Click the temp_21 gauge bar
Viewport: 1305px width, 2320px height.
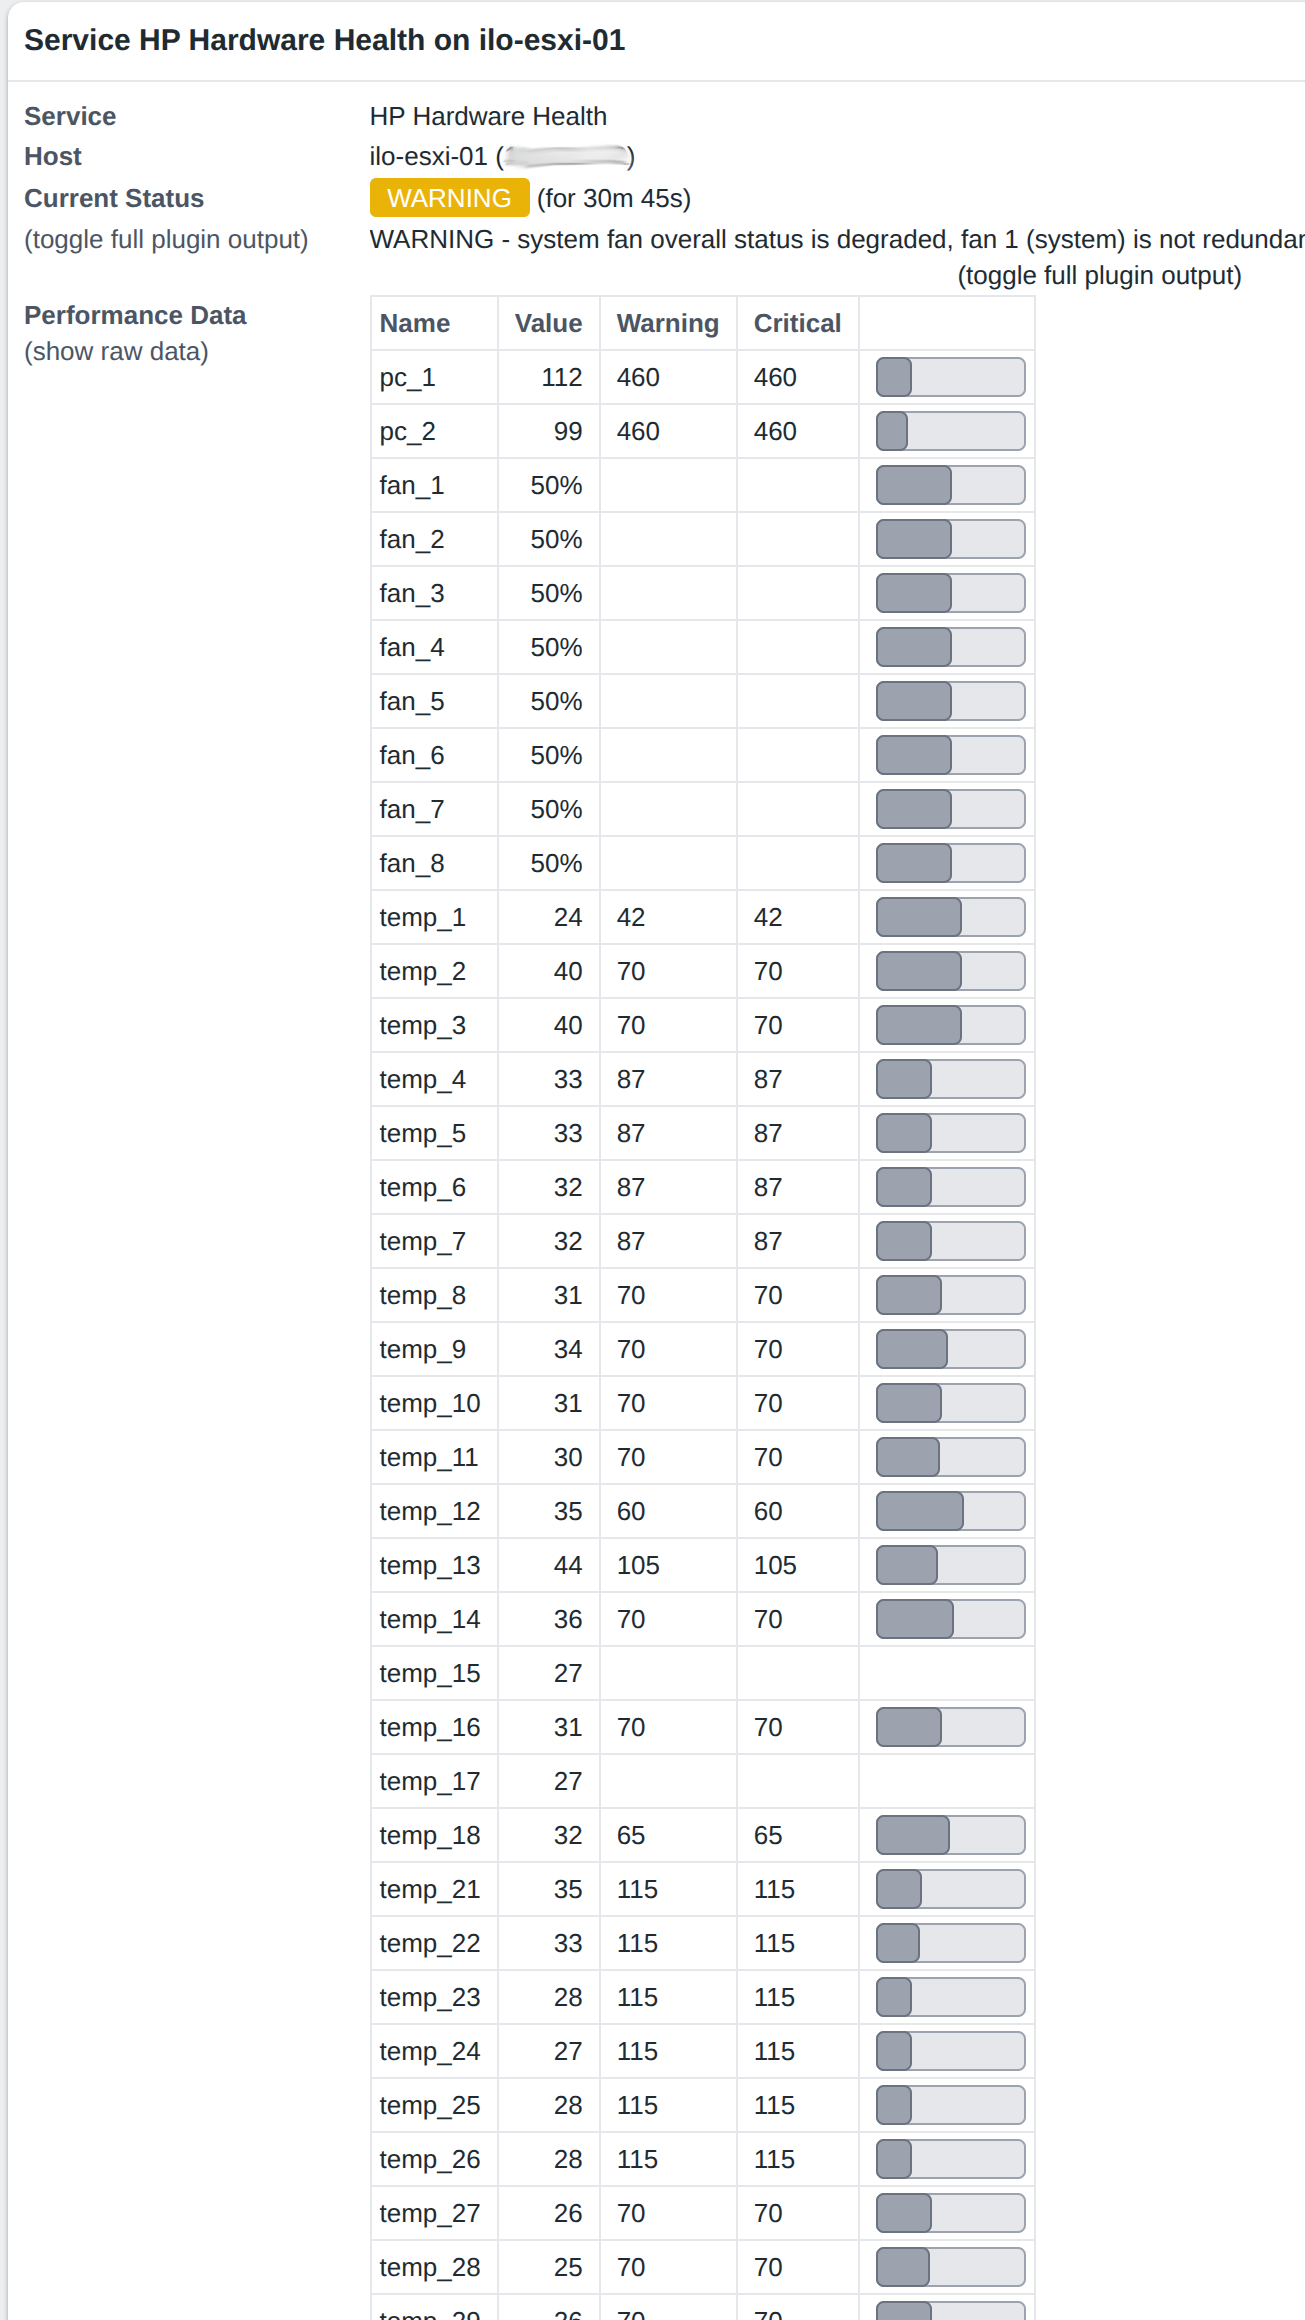[950, 1889]
